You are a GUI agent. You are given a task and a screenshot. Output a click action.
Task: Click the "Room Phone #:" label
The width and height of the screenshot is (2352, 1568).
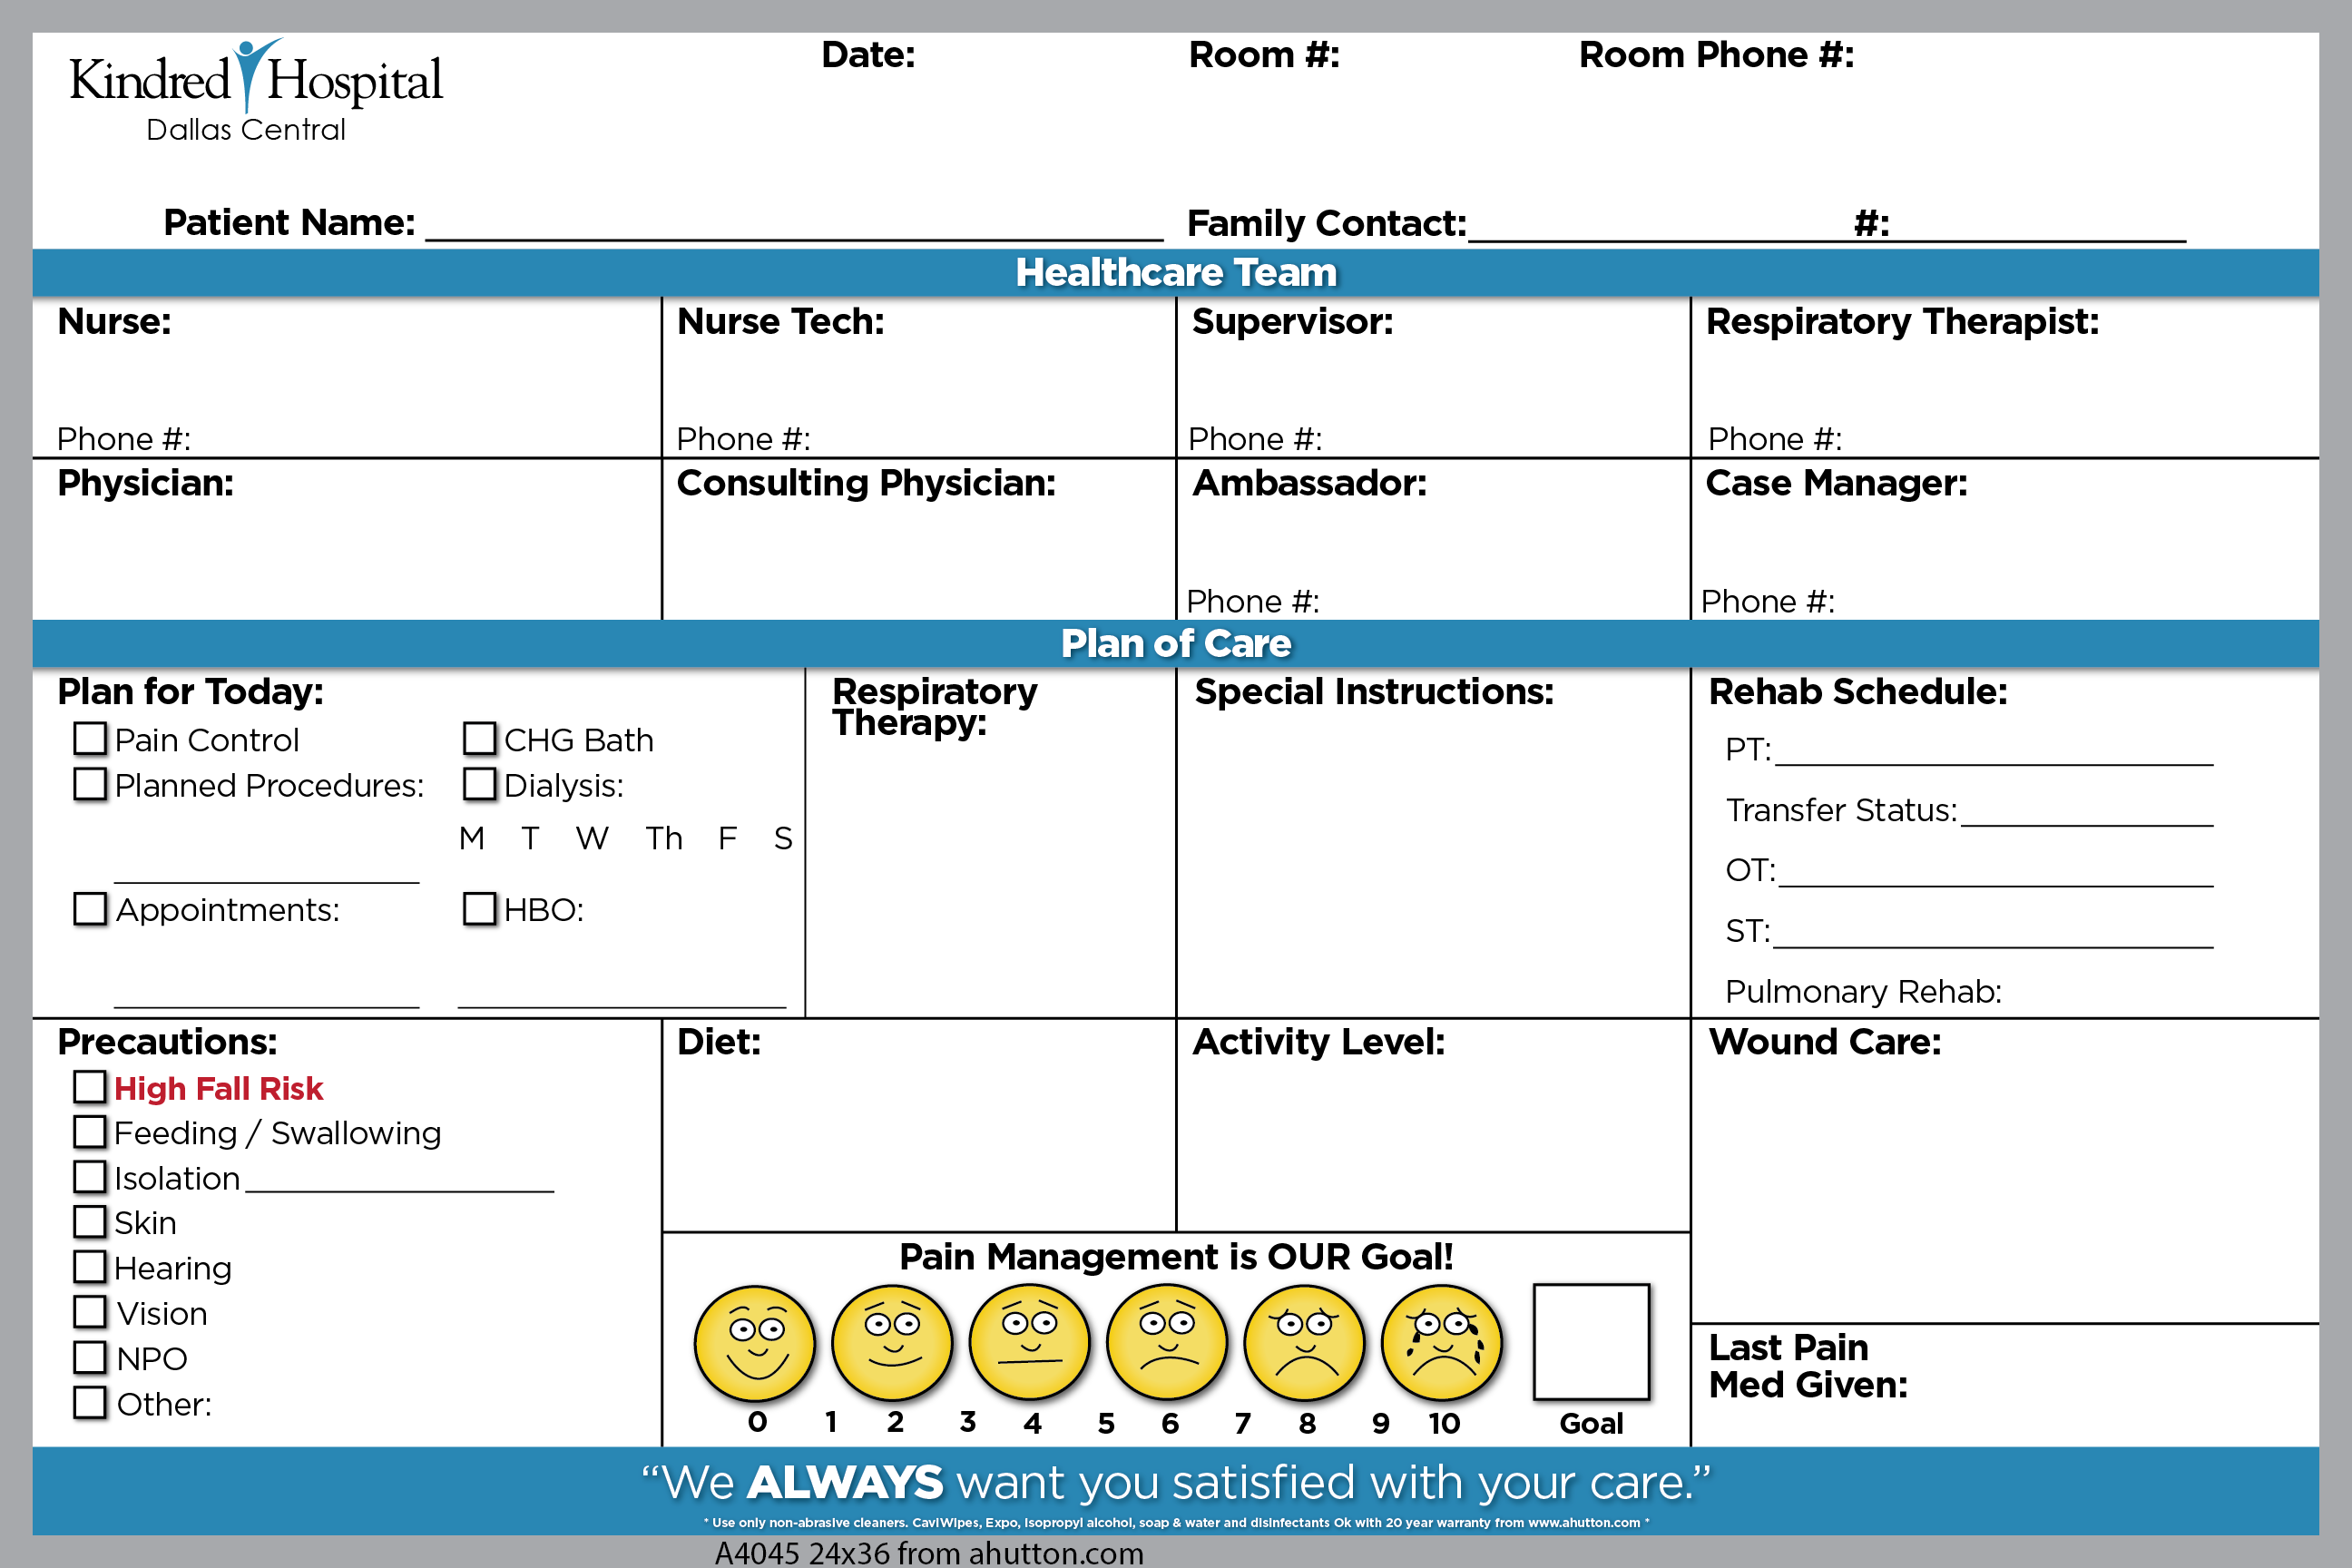[x=1716, y=55]
